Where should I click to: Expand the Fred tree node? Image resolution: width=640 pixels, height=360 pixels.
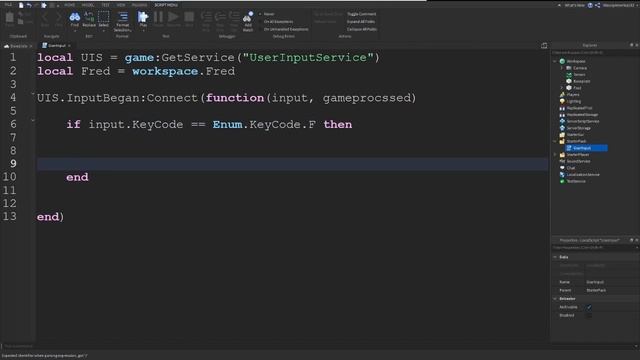[562, 88]
